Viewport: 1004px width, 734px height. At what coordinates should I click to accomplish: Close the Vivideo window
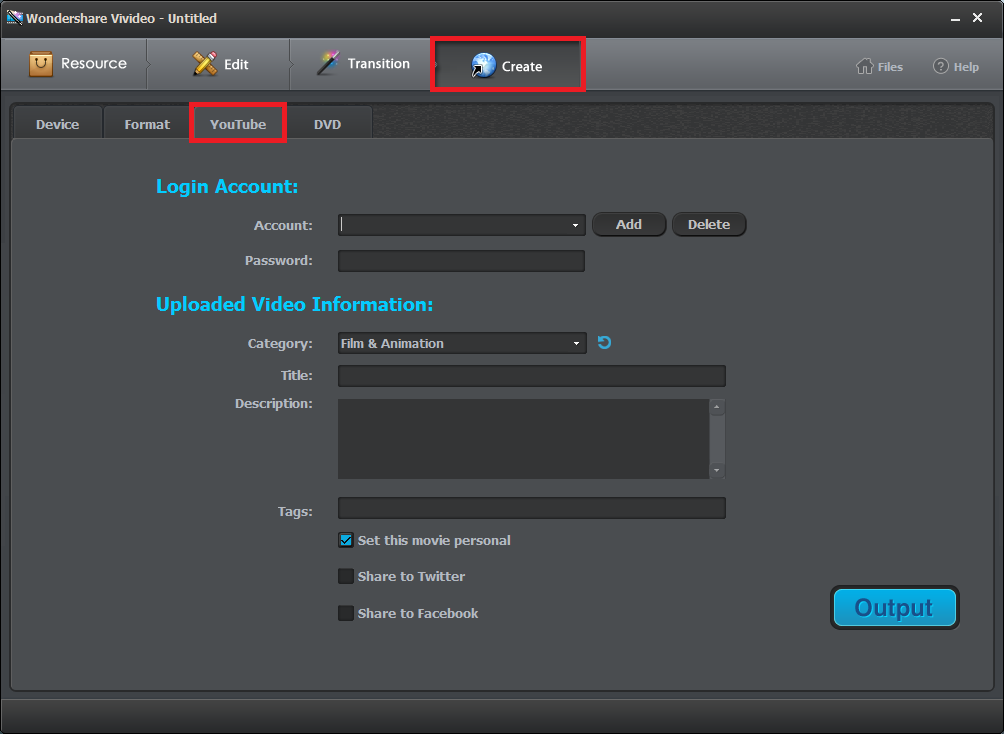pos(978,18)
